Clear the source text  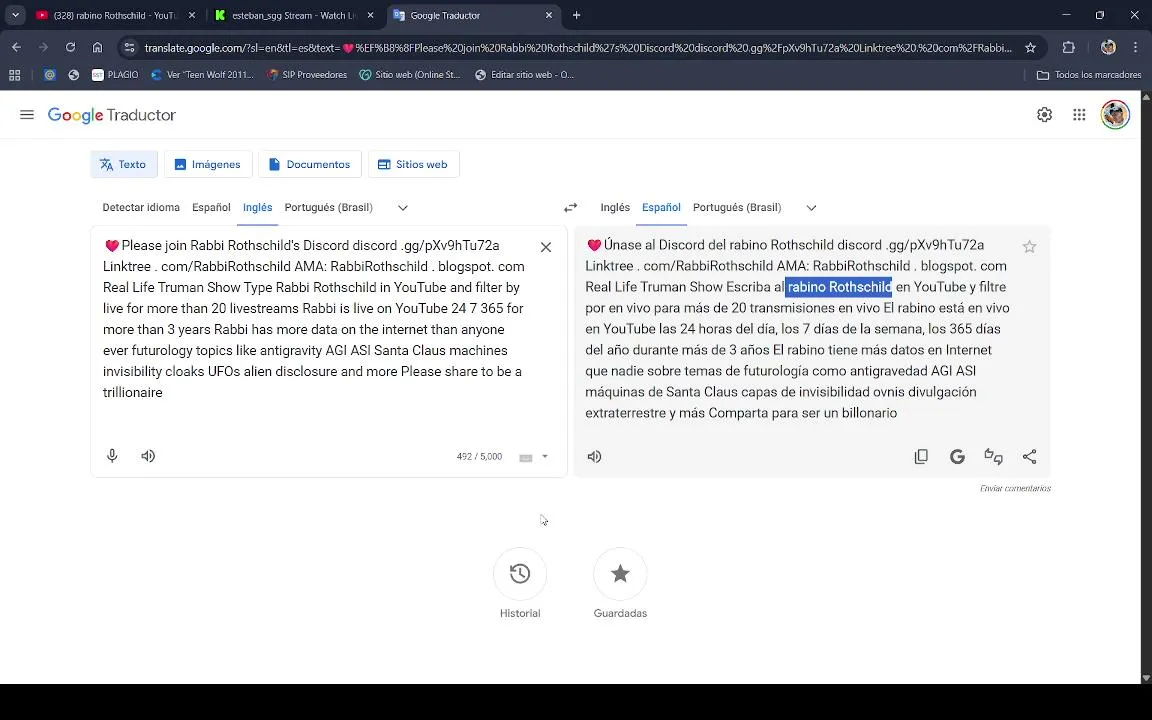tap(546, 247)
